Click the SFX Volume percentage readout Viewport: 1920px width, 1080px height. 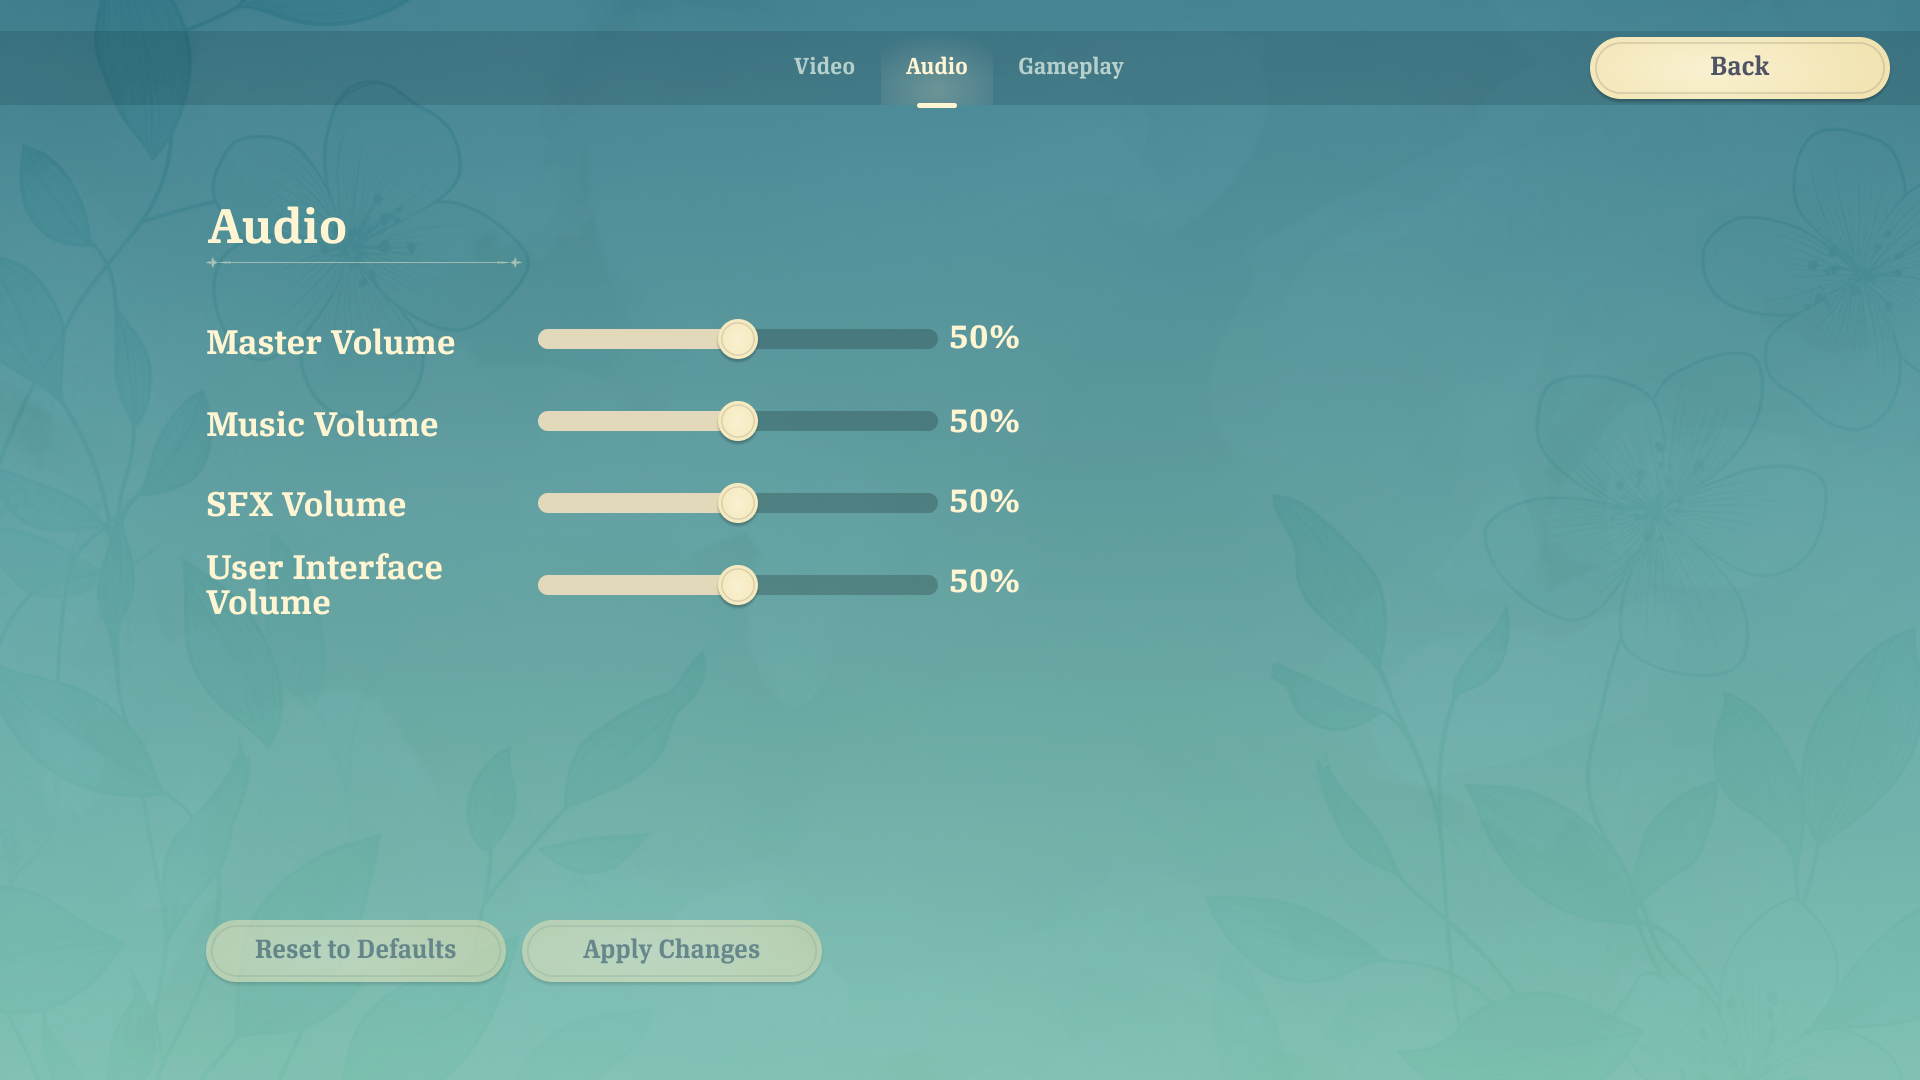984,502
